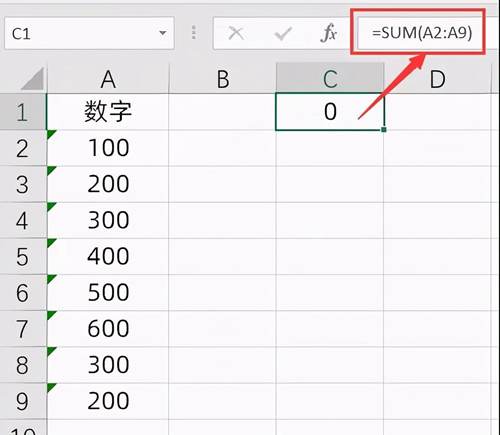This screenshot has height=435, width=500.
Task: Select column D header
Action: 437,79
